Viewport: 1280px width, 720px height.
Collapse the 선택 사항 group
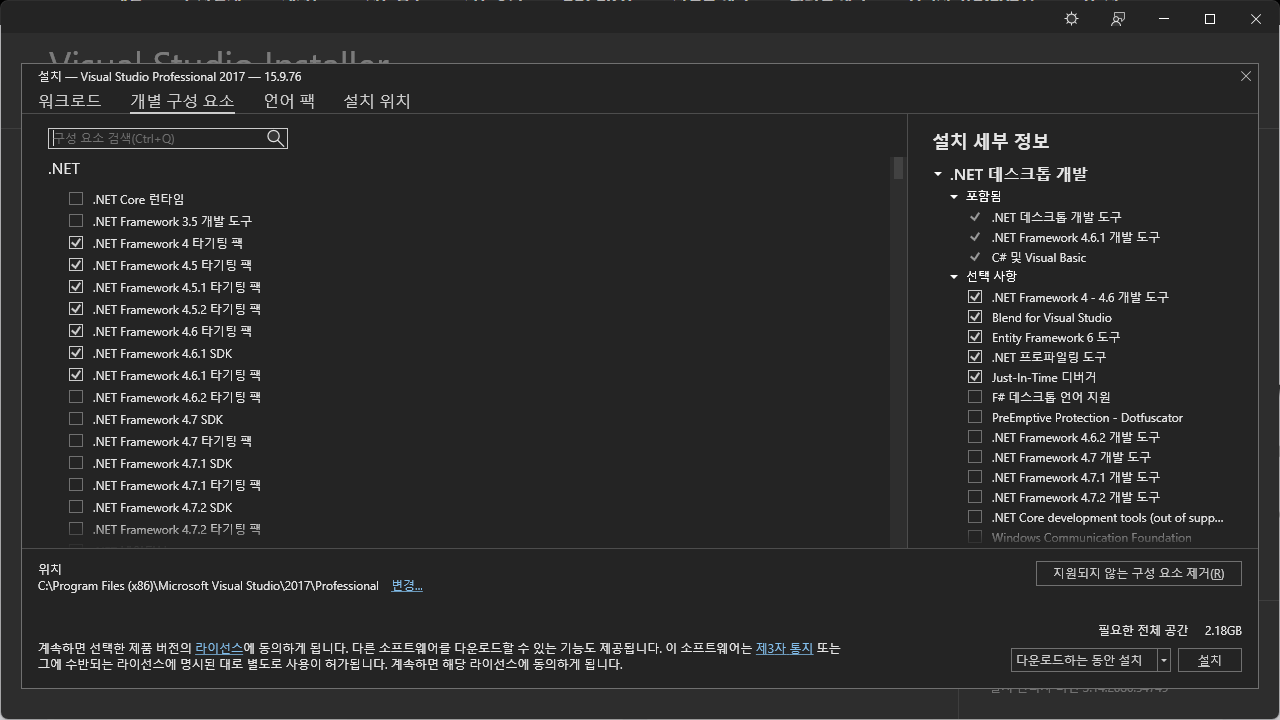pyautogui.click(x=954, y=277)
